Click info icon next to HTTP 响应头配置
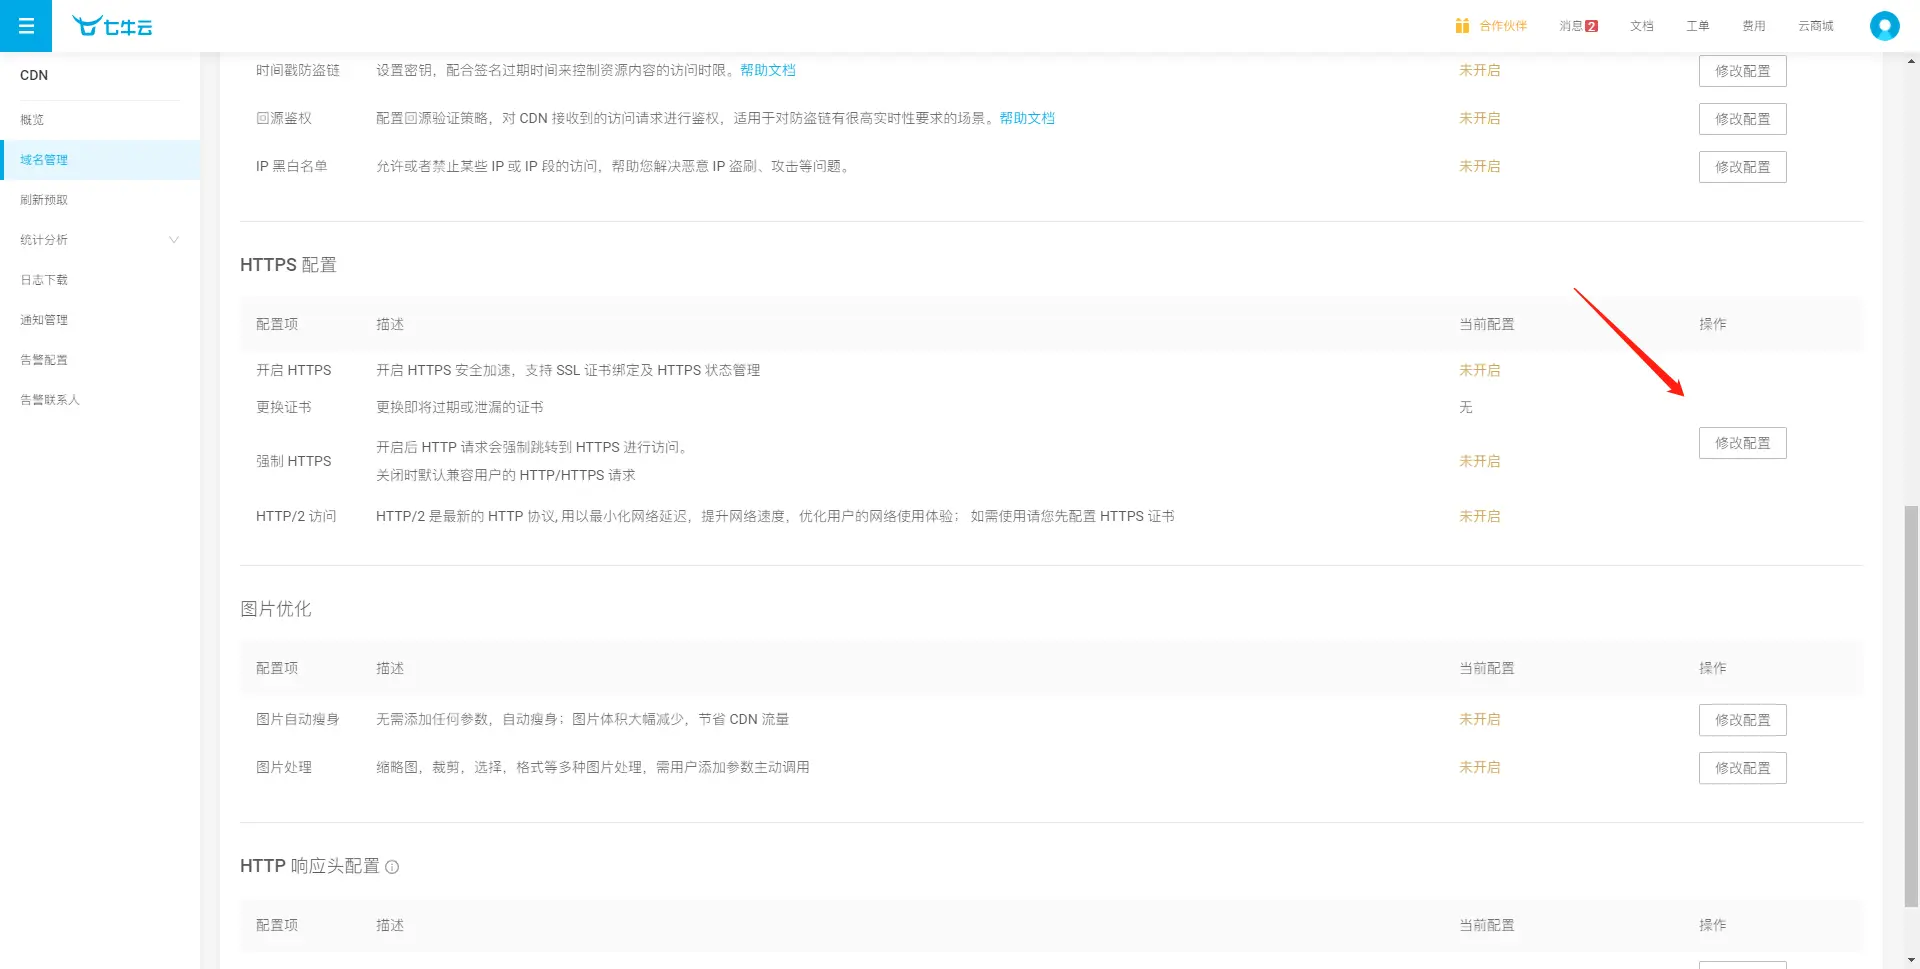The image size is (1920, 969). point(392,867)
